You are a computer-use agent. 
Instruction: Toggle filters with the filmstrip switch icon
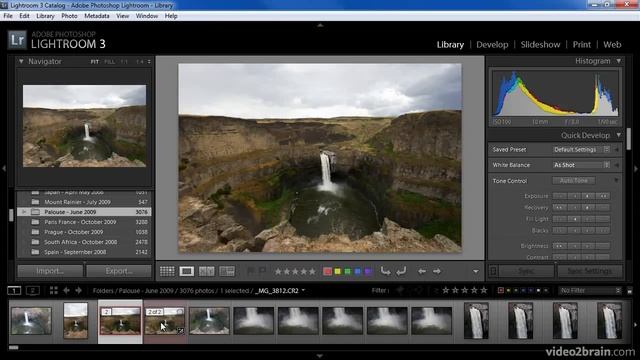pyautogui.click(x=629, y=291)
